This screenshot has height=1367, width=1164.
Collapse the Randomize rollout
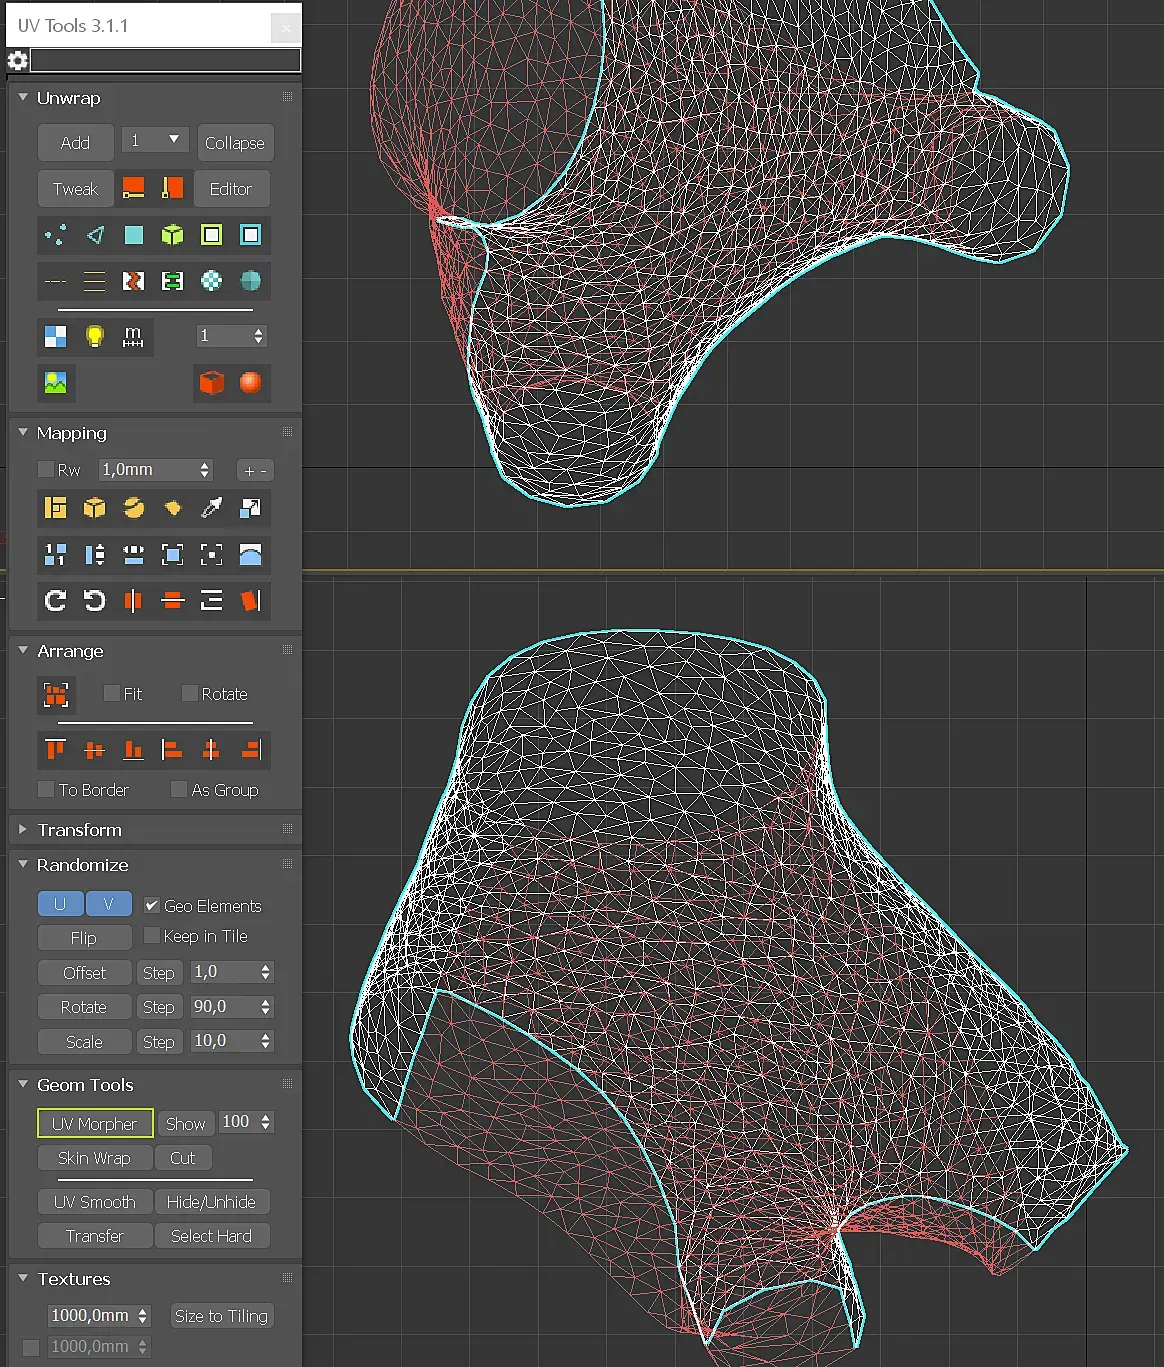[x=23, y=864]
